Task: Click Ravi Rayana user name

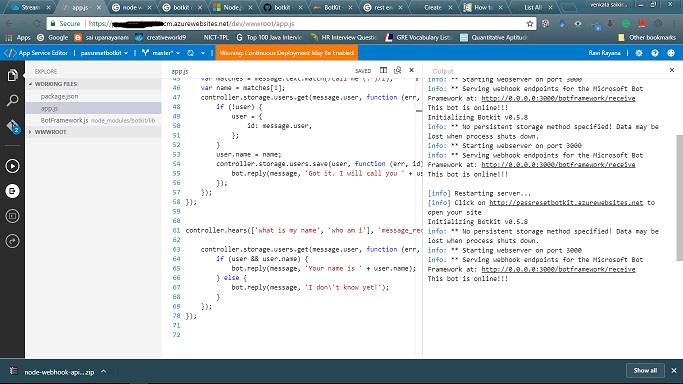Action: coord(604,53)
